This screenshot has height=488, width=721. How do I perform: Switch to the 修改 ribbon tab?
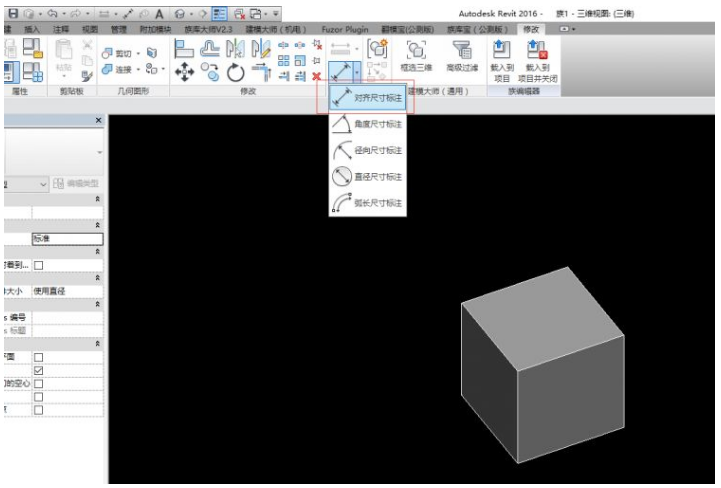click(529, 29)
